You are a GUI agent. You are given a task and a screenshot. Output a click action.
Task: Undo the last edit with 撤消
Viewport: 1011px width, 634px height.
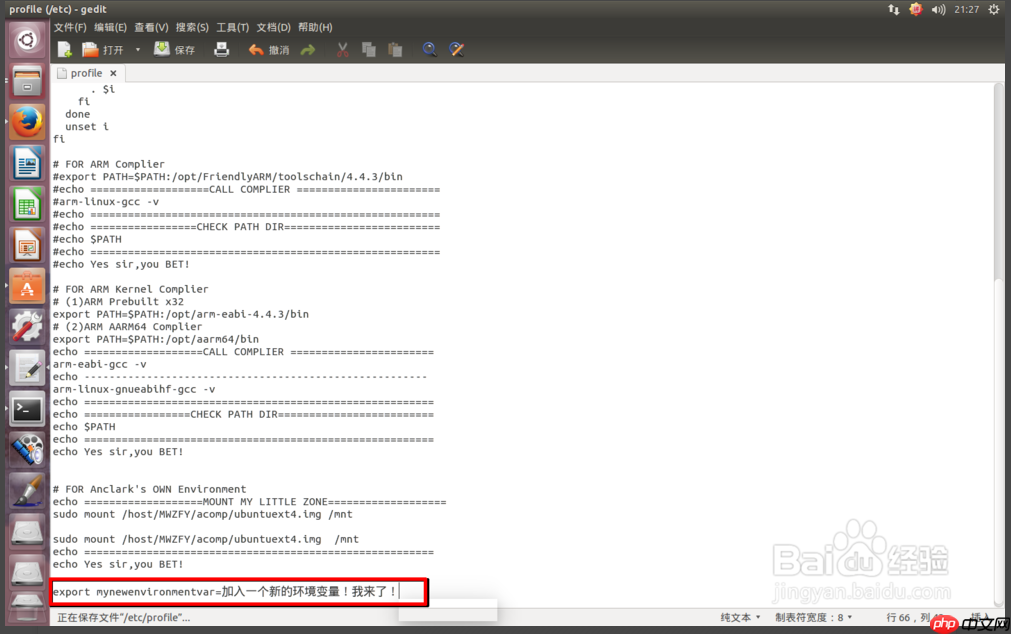(x=269, y=50)
